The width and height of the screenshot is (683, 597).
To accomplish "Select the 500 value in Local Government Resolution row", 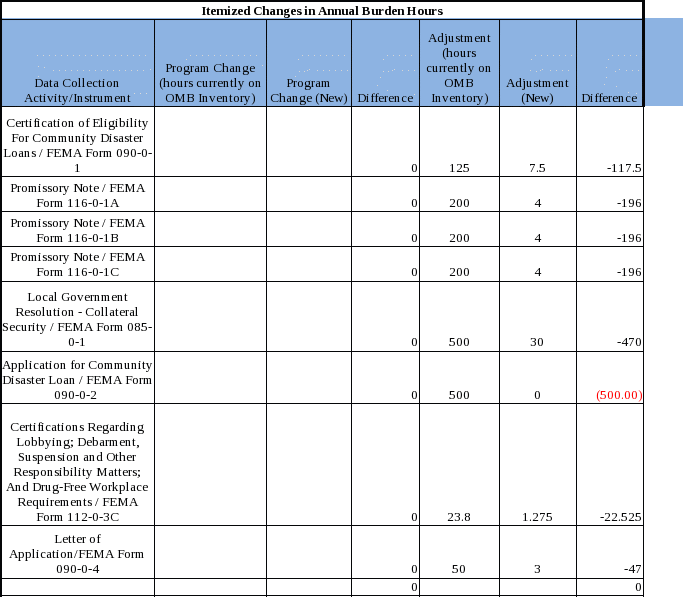I will pos(460,342).
